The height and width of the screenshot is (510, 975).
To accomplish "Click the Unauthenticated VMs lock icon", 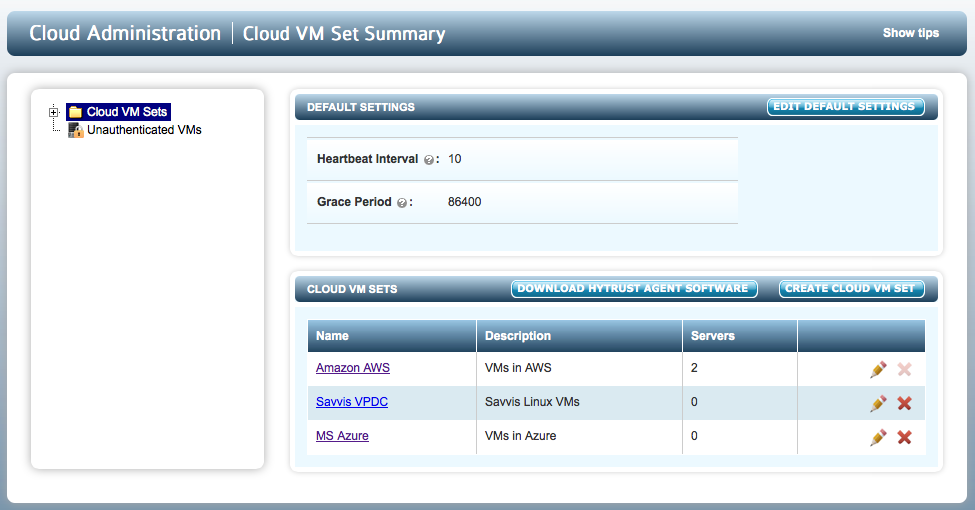I will coord(75,130).
